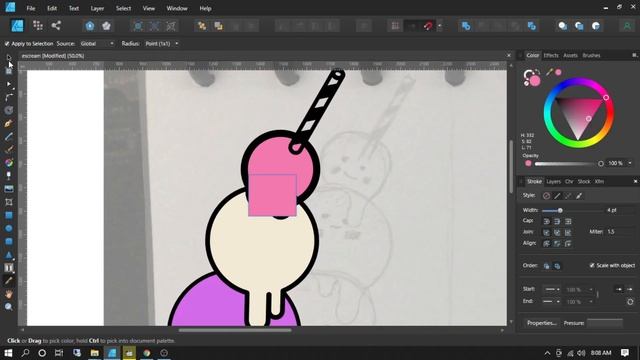Click the horizontal canvas scrollbar
The height and width of the screenshot is (360, 640).
235,330
